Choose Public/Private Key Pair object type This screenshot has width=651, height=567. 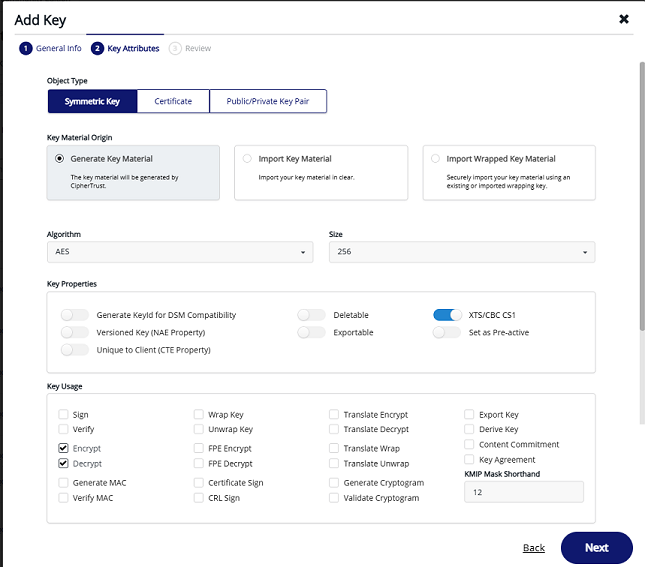coord(268,101)
